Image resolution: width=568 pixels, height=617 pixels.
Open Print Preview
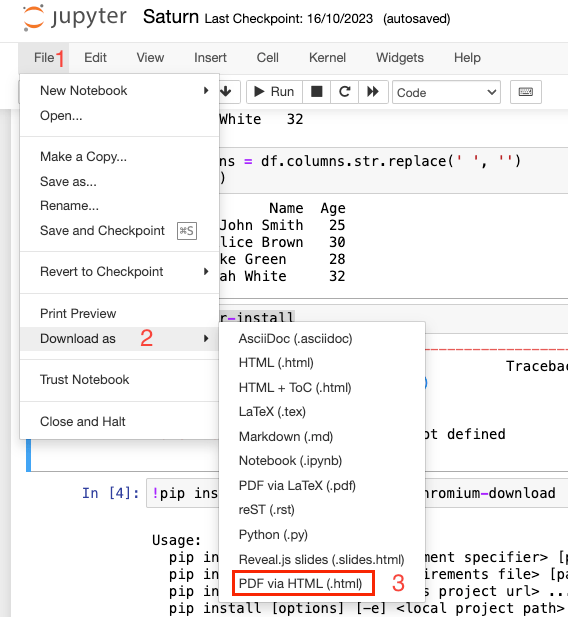[120, 314]
